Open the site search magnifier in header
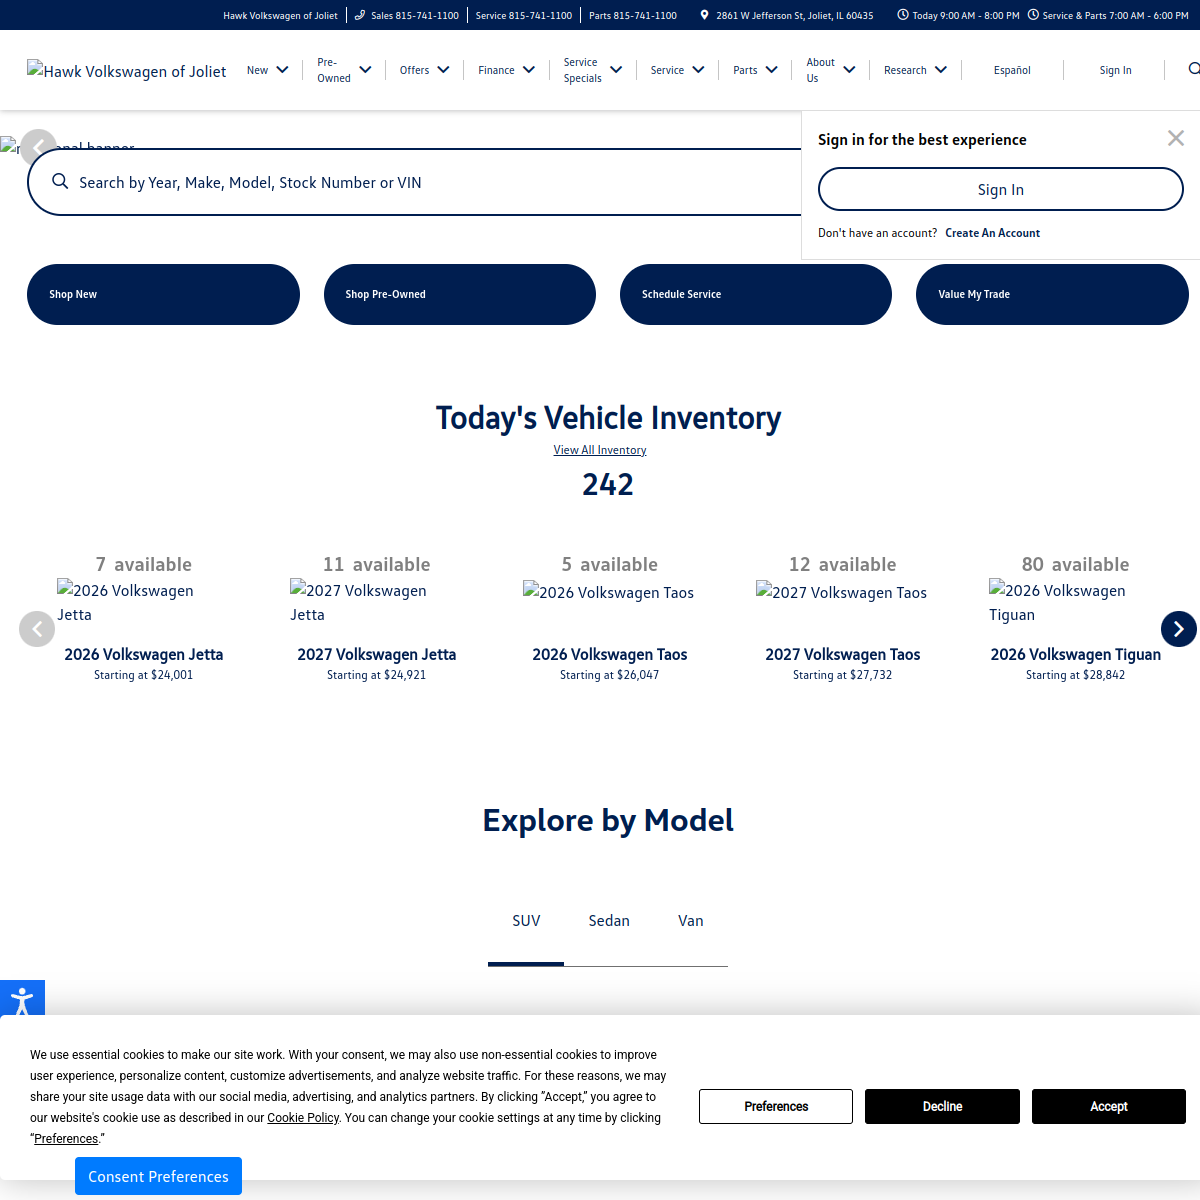The image size is (1200, 1200). (1194, 69)
